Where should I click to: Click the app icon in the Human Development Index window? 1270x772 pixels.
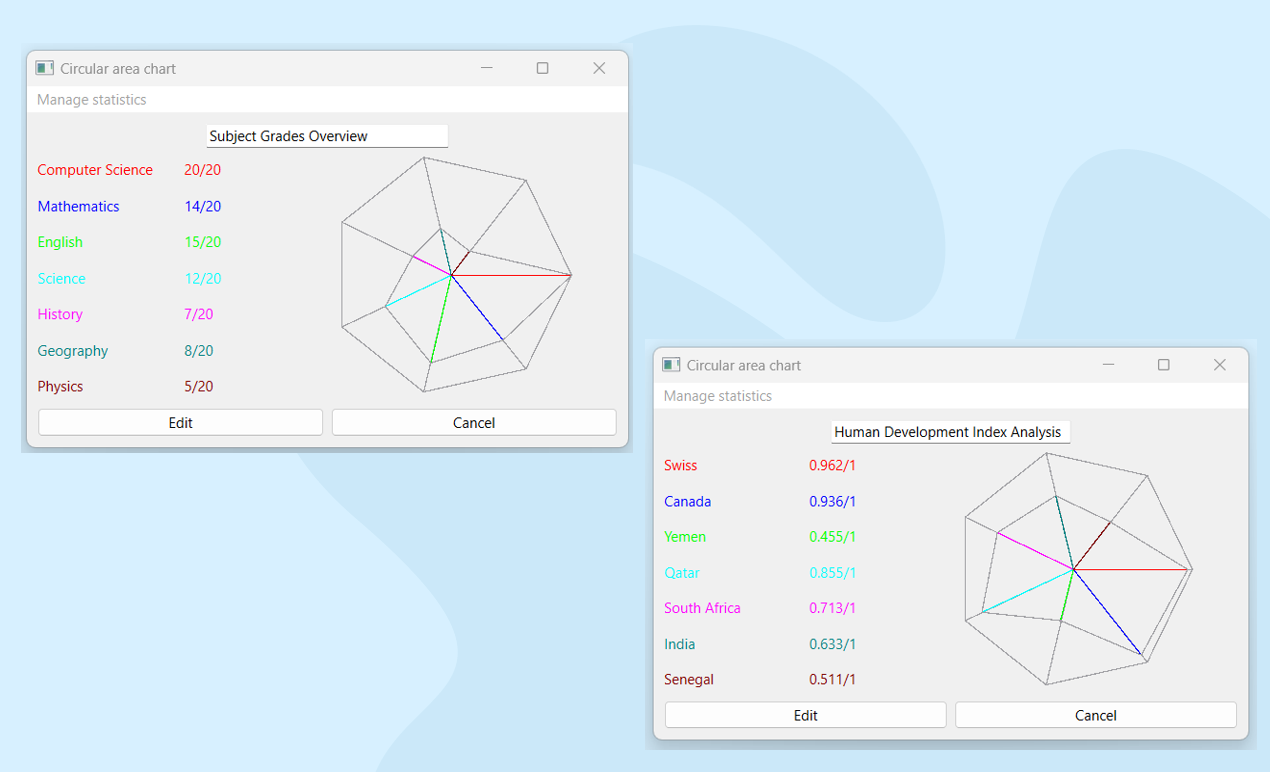coord(671,365)
